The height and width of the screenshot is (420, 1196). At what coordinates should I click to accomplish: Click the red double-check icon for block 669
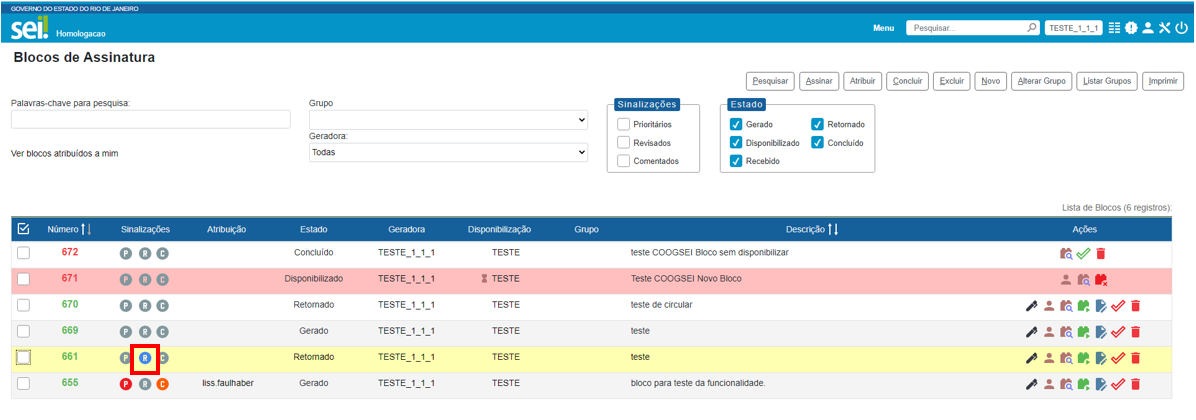click(1118, 332)
